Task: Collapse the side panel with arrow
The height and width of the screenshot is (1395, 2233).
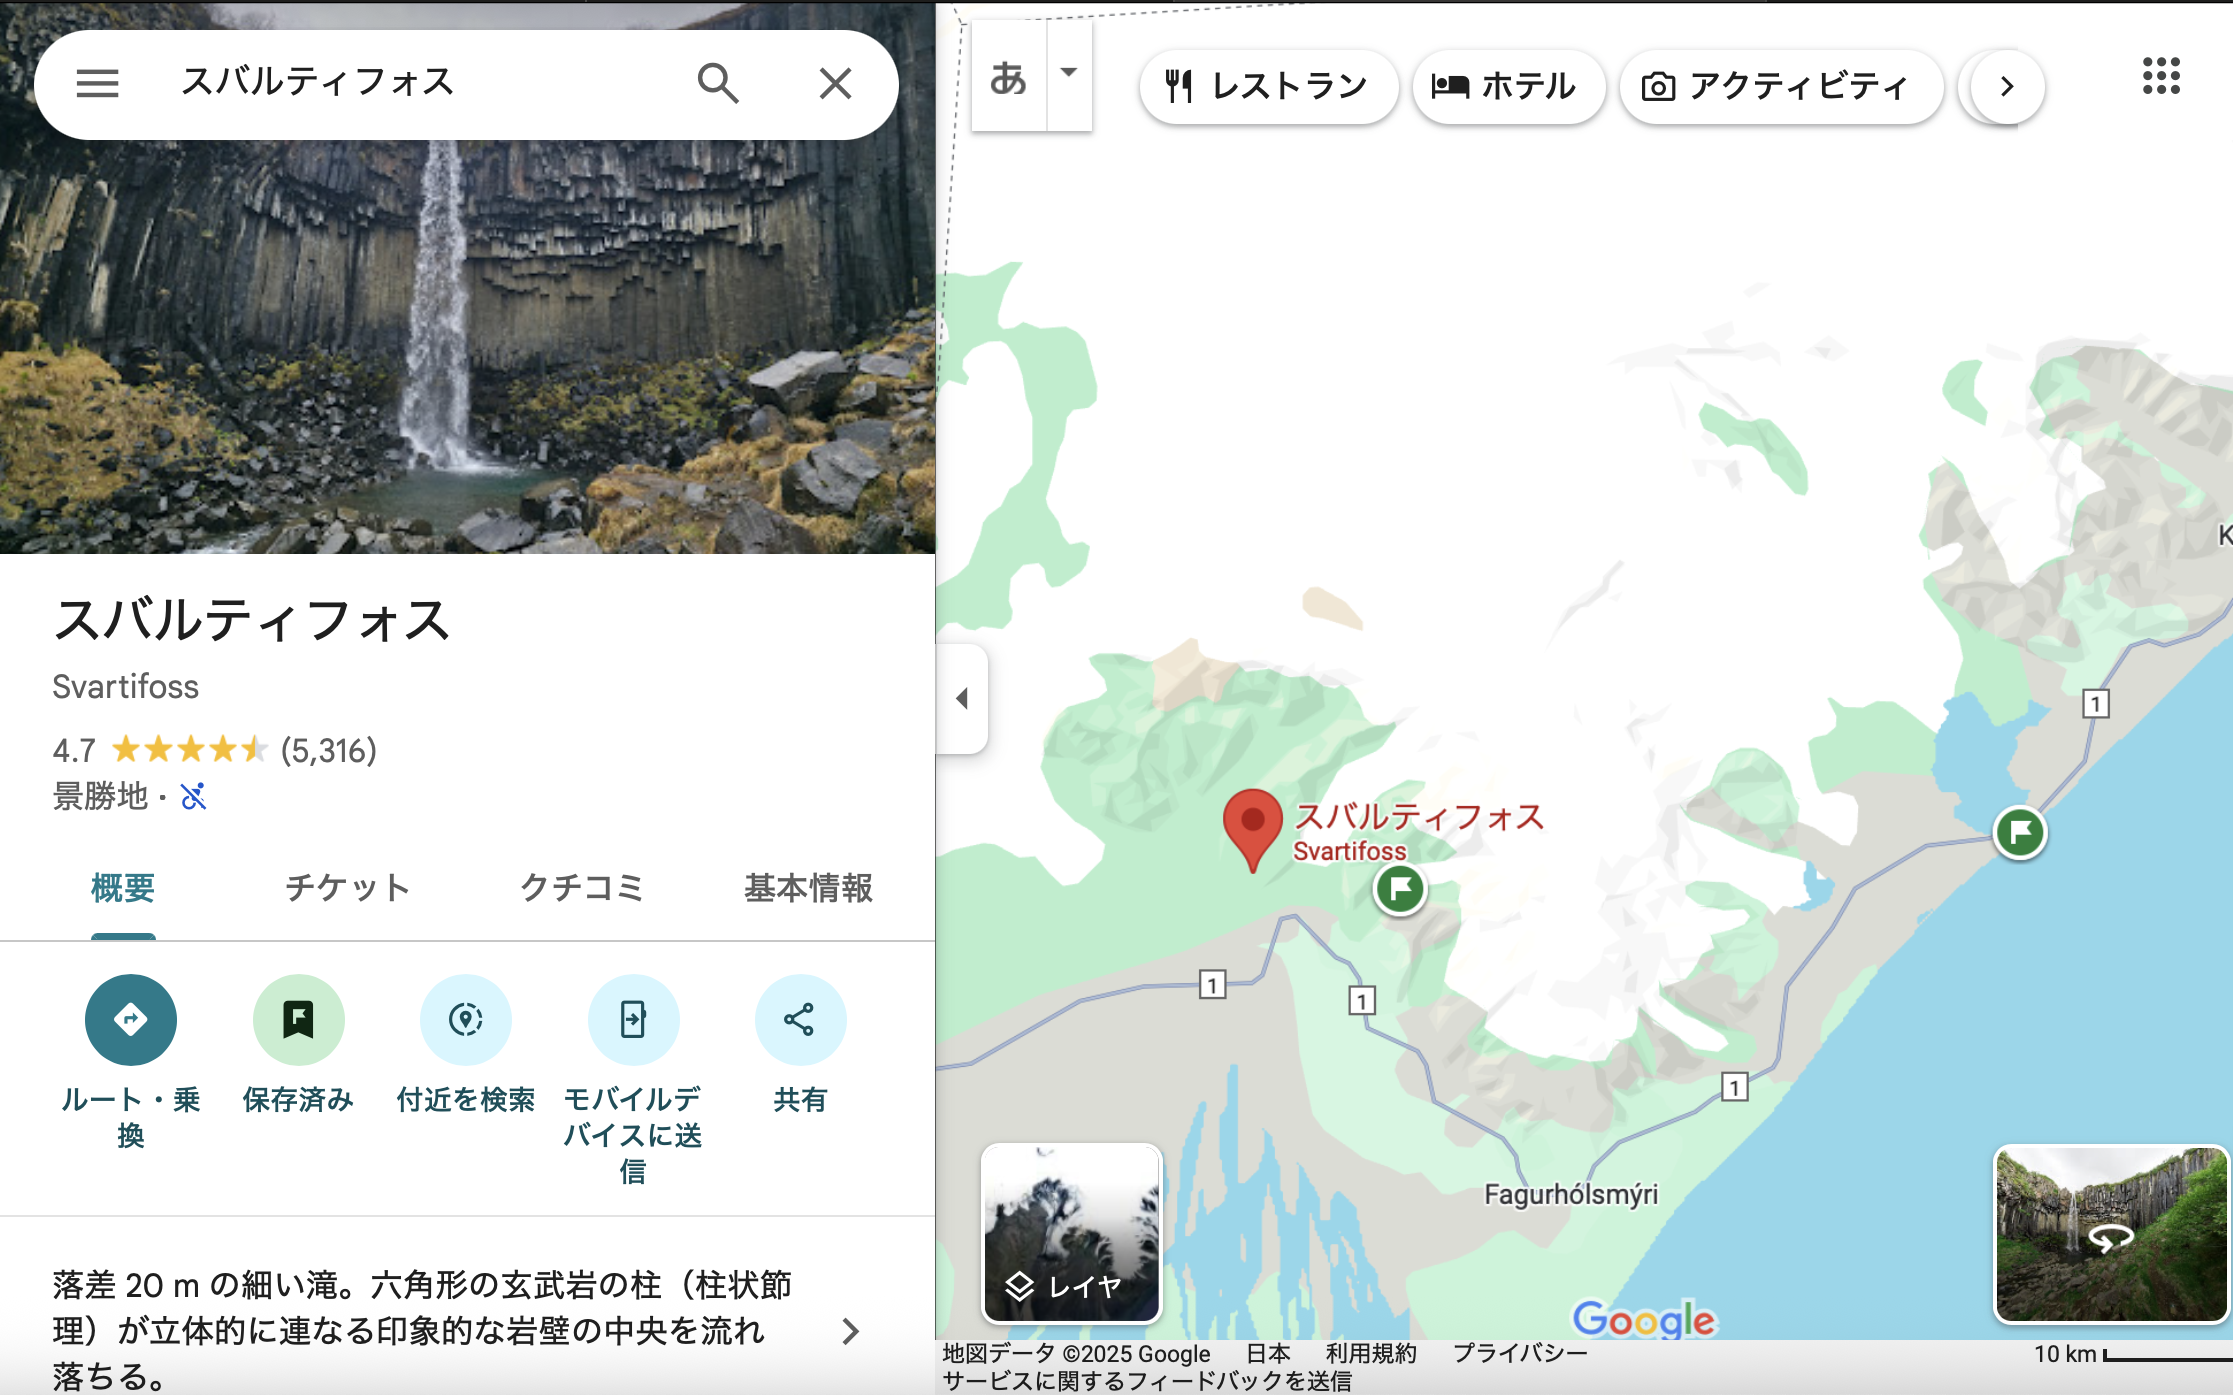Action: click(962, 698)
